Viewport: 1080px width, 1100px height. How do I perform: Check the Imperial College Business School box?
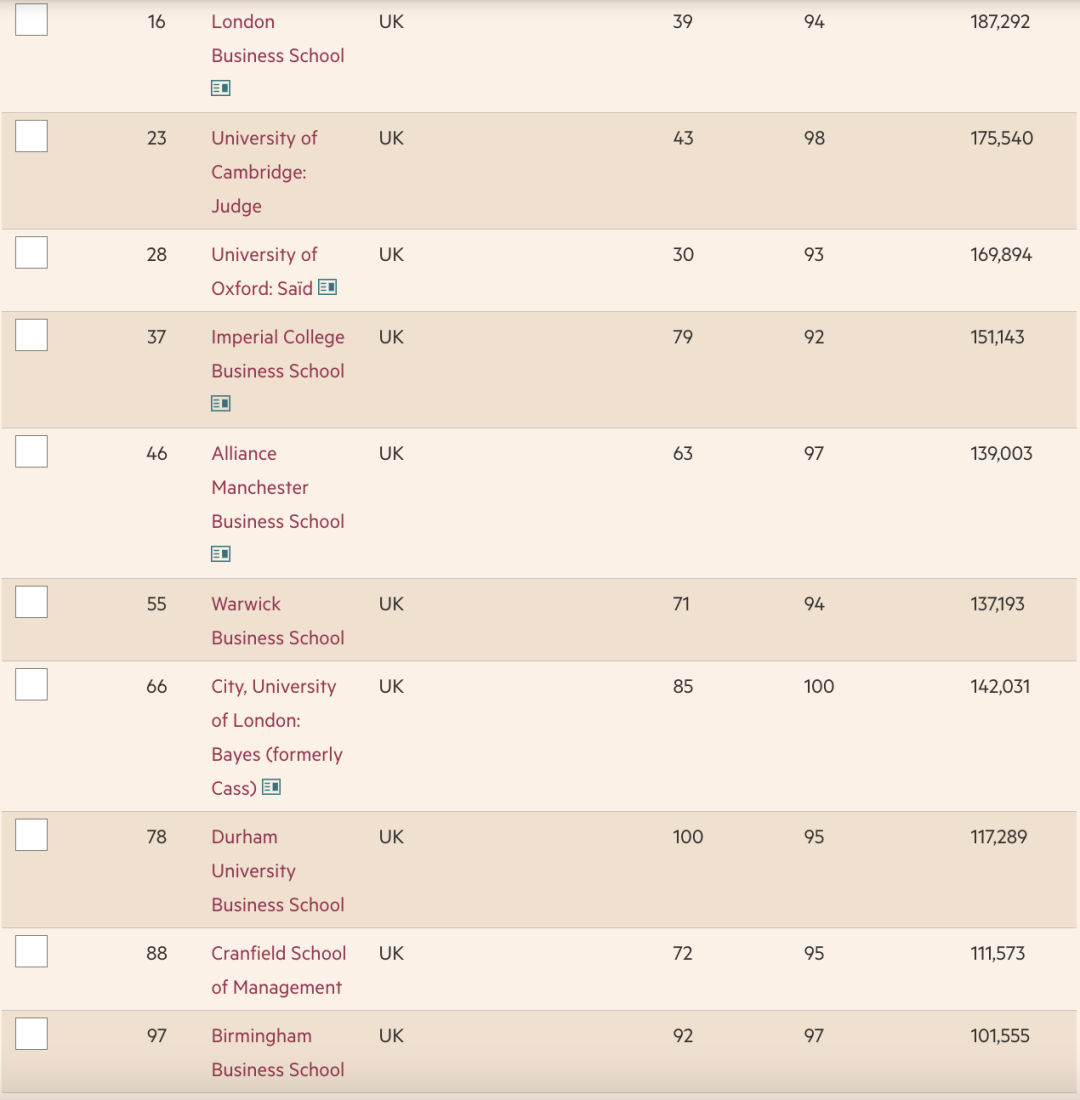31,335
